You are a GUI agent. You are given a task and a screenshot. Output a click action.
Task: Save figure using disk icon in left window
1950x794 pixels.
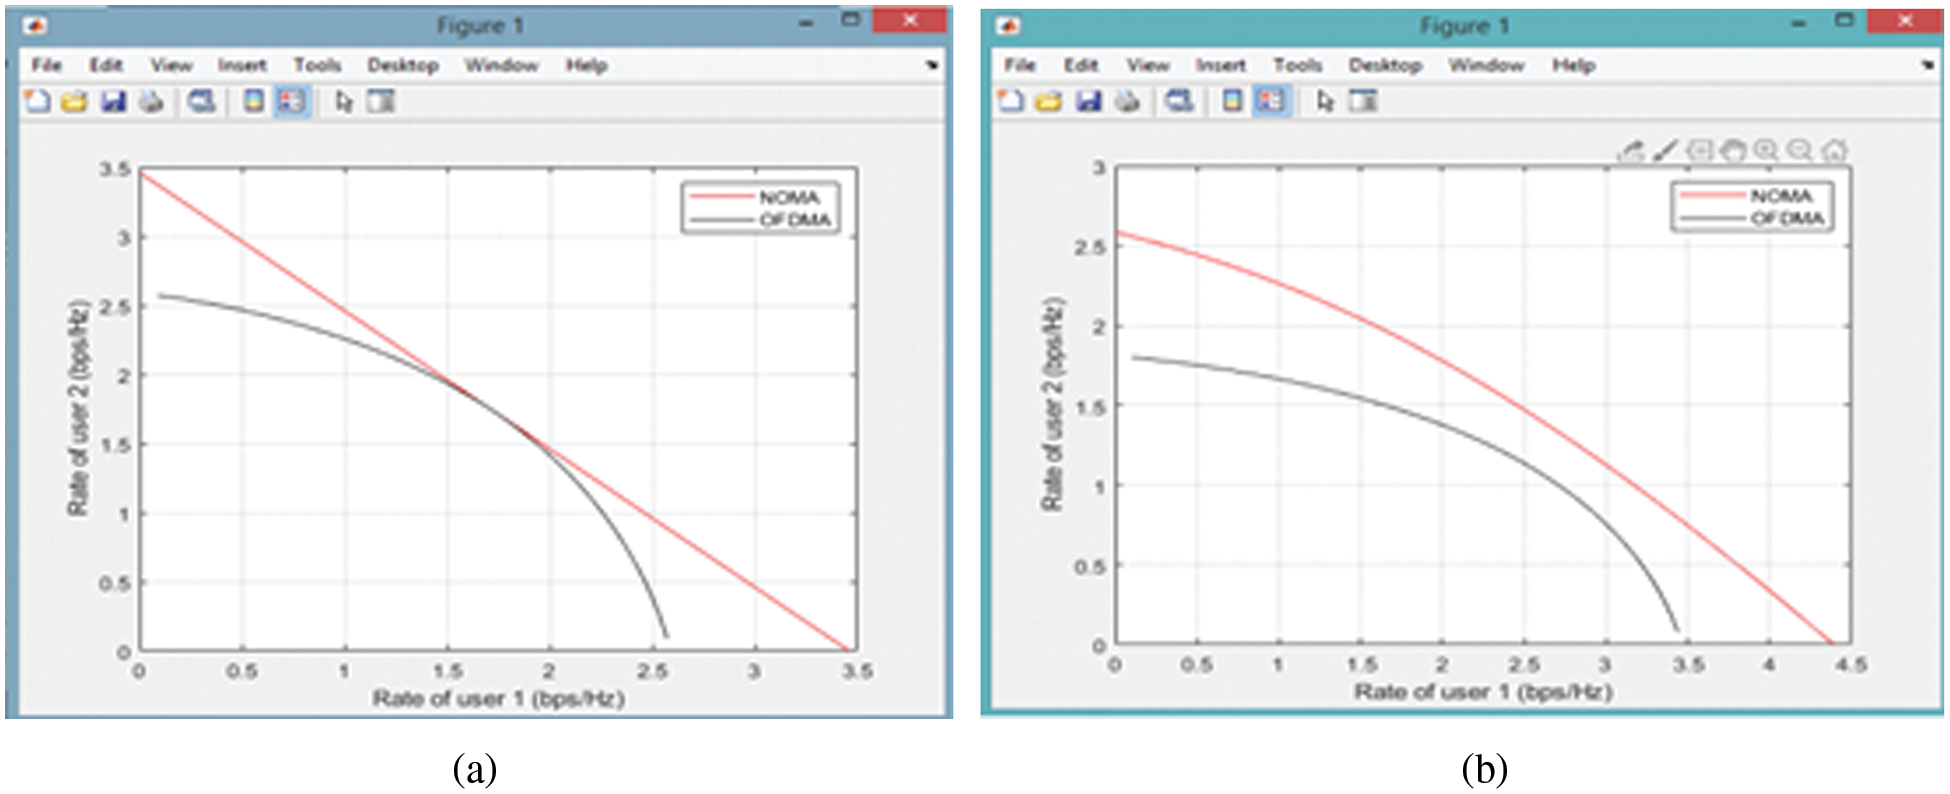pyautogui.click(x=113, y=102)
